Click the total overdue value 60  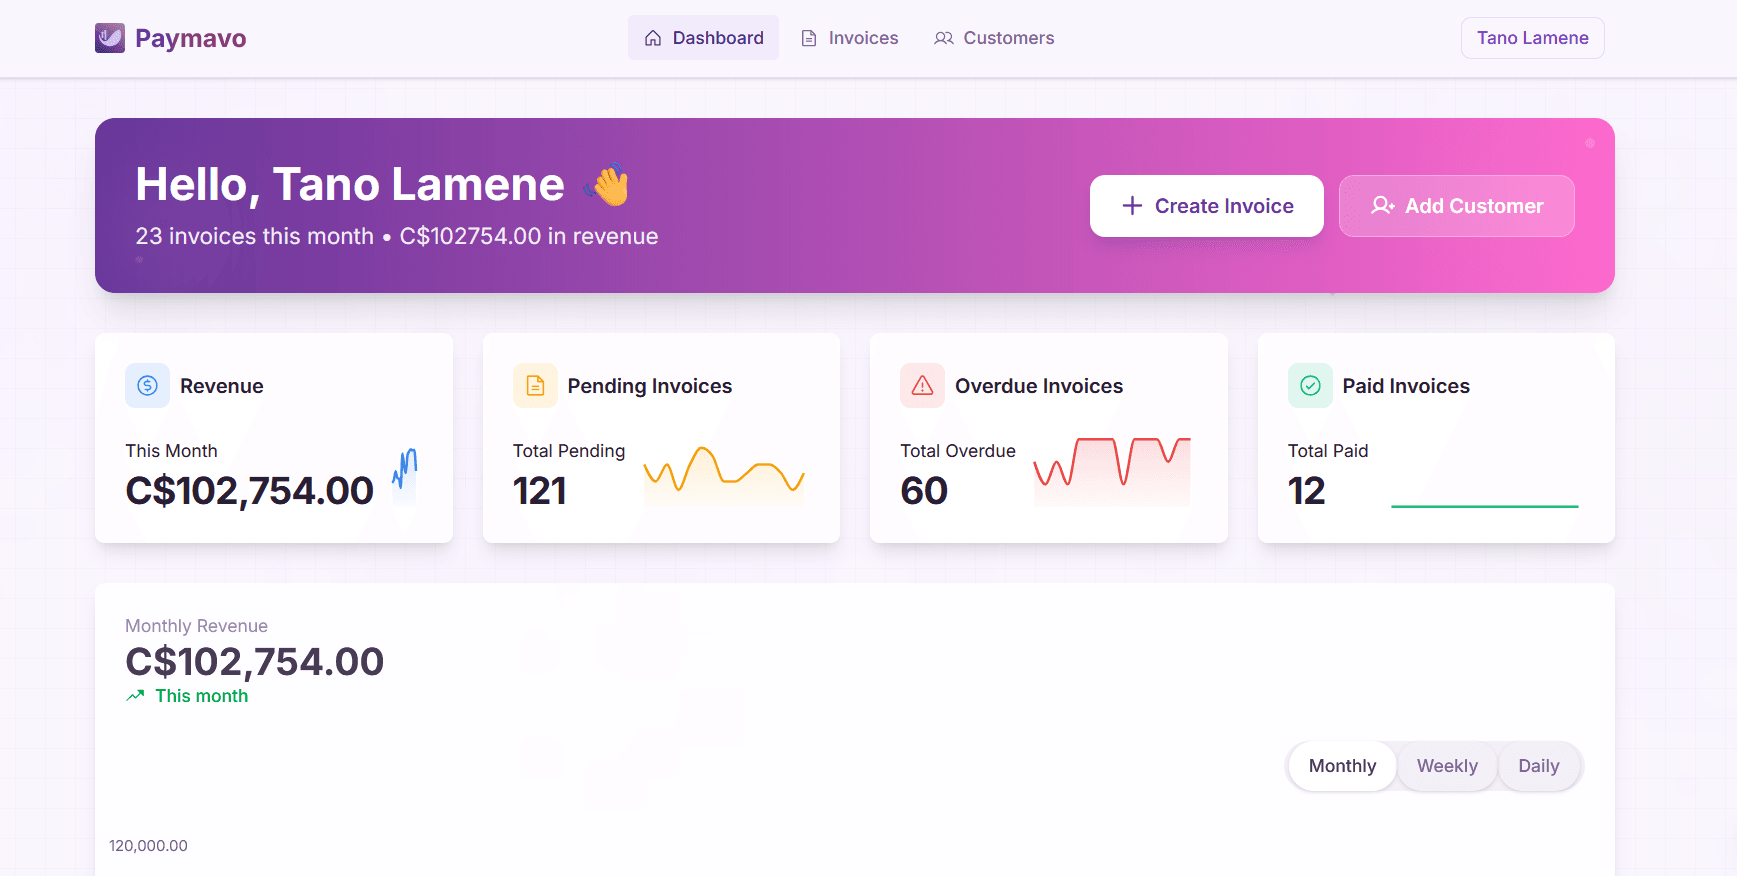coord(924,491)
